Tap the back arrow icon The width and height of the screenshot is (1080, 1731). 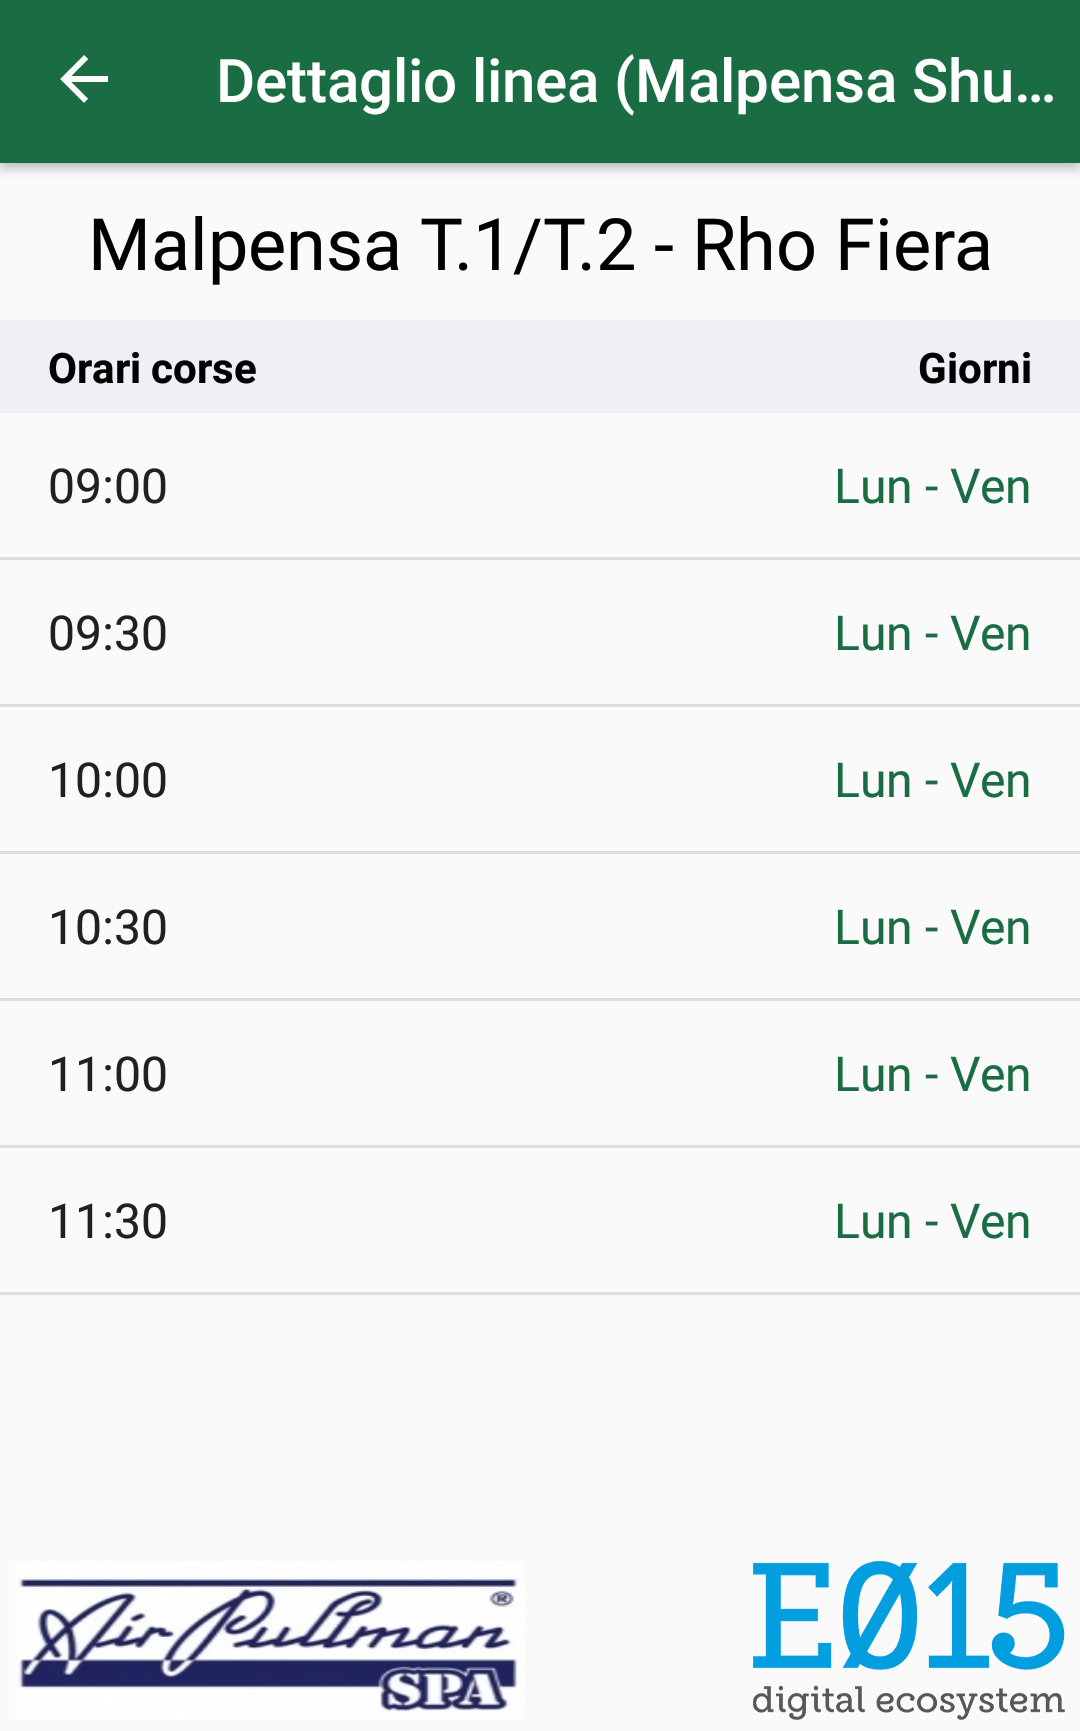point(84,80)
